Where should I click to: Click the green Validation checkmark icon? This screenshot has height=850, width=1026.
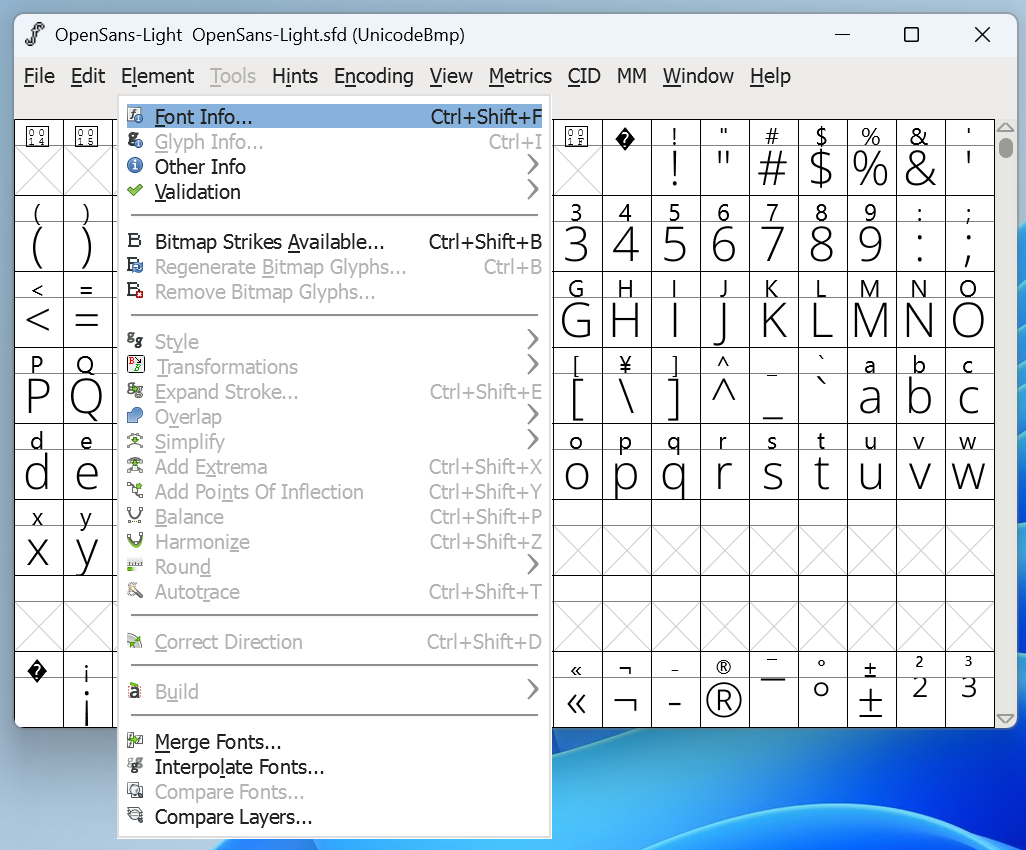pyautogui.click(x=135, y=191)
